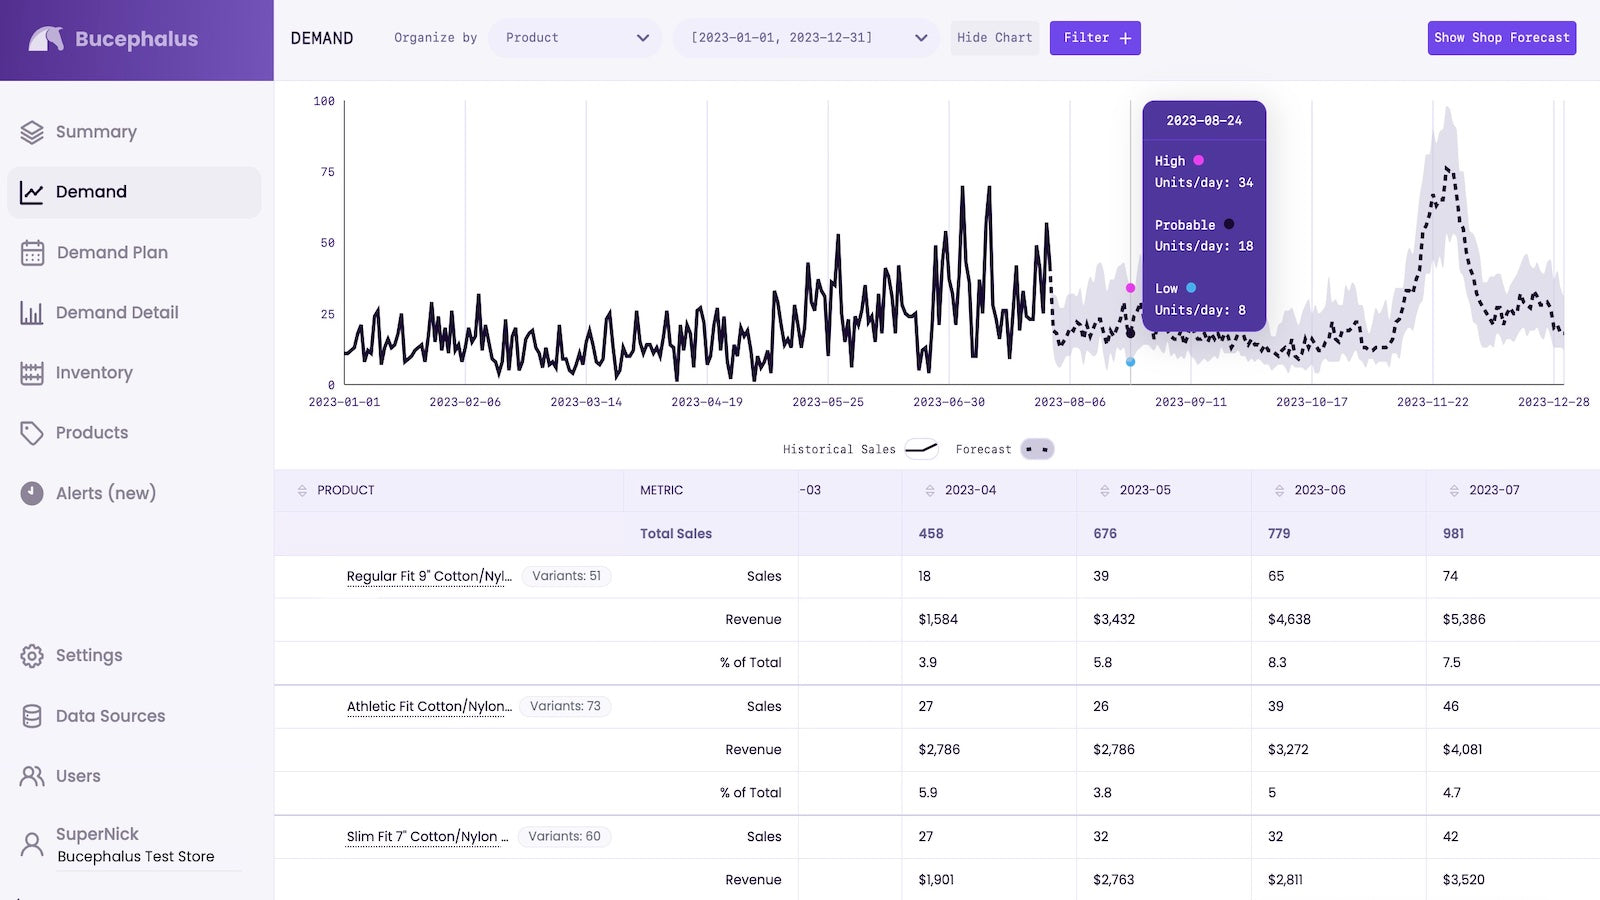The image size is (1600, 900).
Task: Toggle the Forecast legend series
Action: pos(1004,449)
